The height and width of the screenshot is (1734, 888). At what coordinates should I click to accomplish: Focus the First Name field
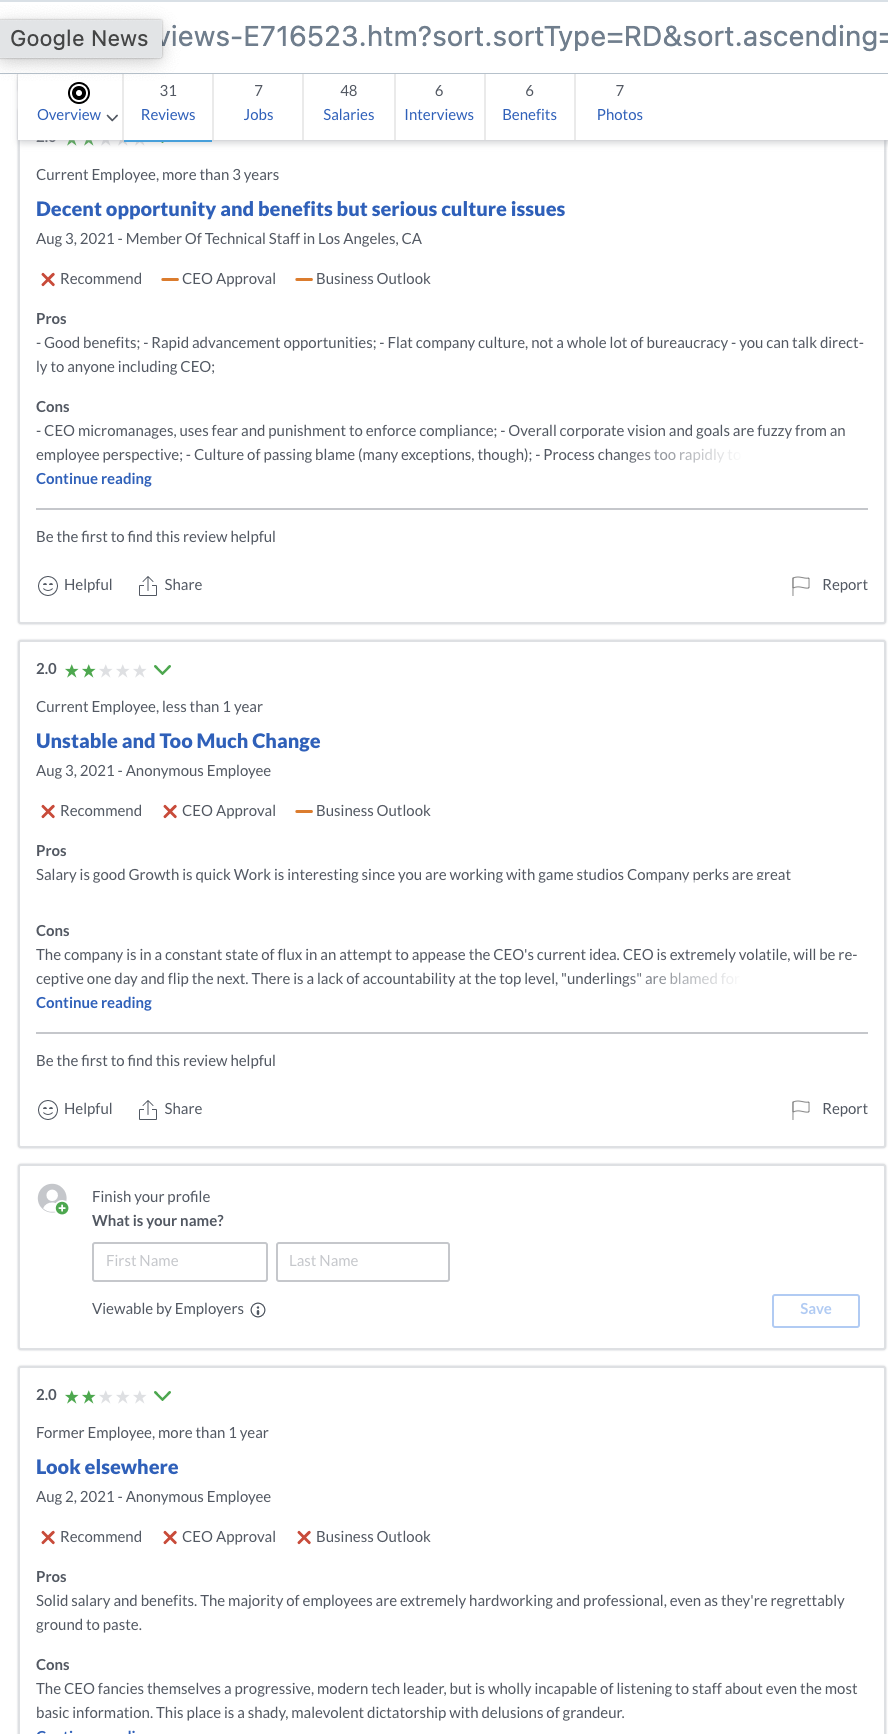click(180, 1262)
